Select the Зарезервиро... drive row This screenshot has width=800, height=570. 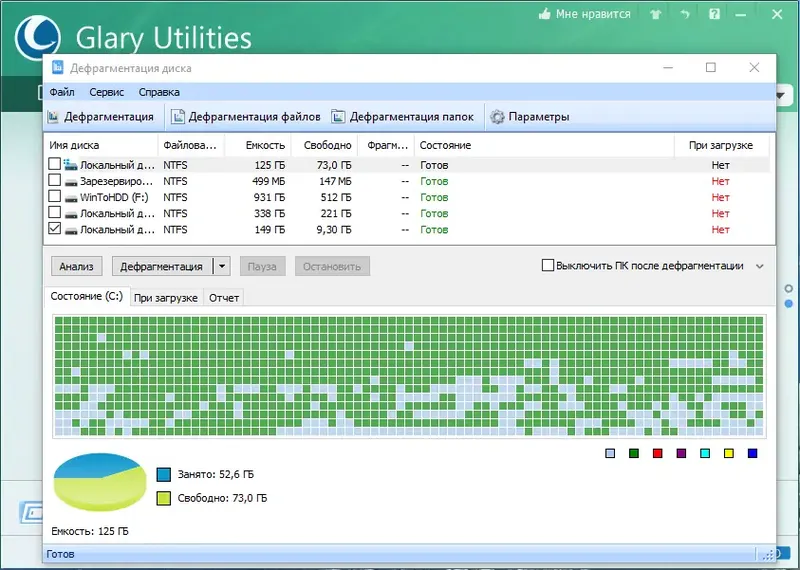[407, 181]
